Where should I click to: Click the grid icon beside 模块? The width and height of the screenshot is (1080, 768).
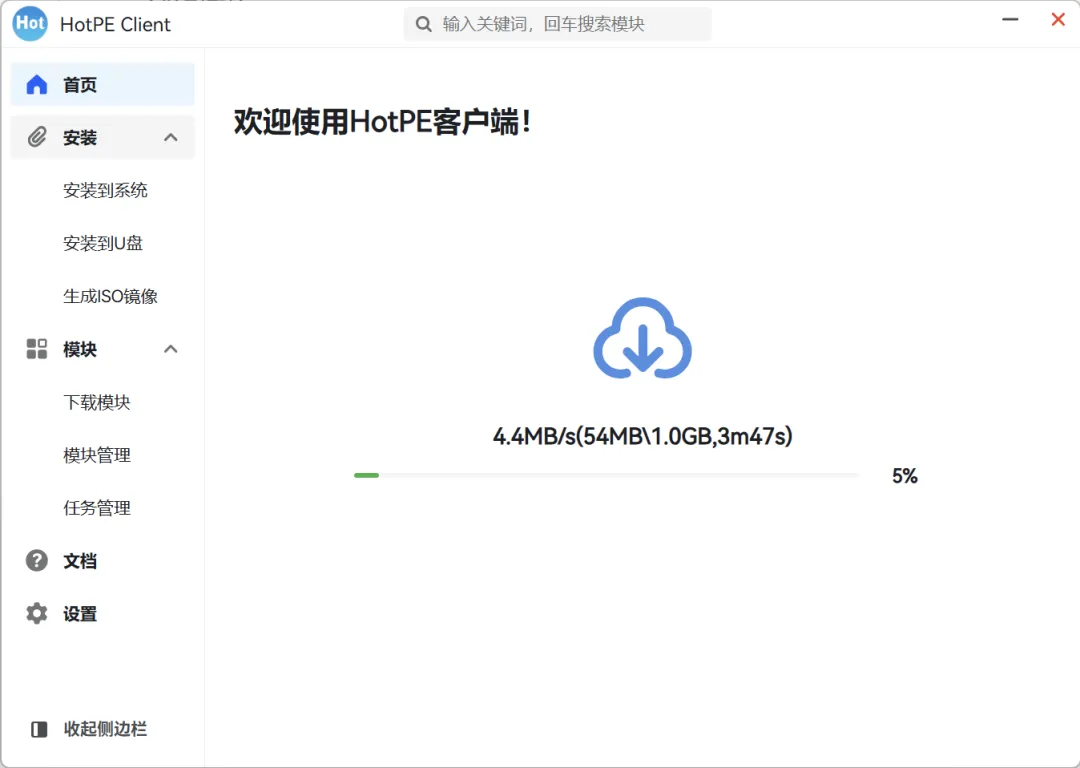tap(37, 349)
